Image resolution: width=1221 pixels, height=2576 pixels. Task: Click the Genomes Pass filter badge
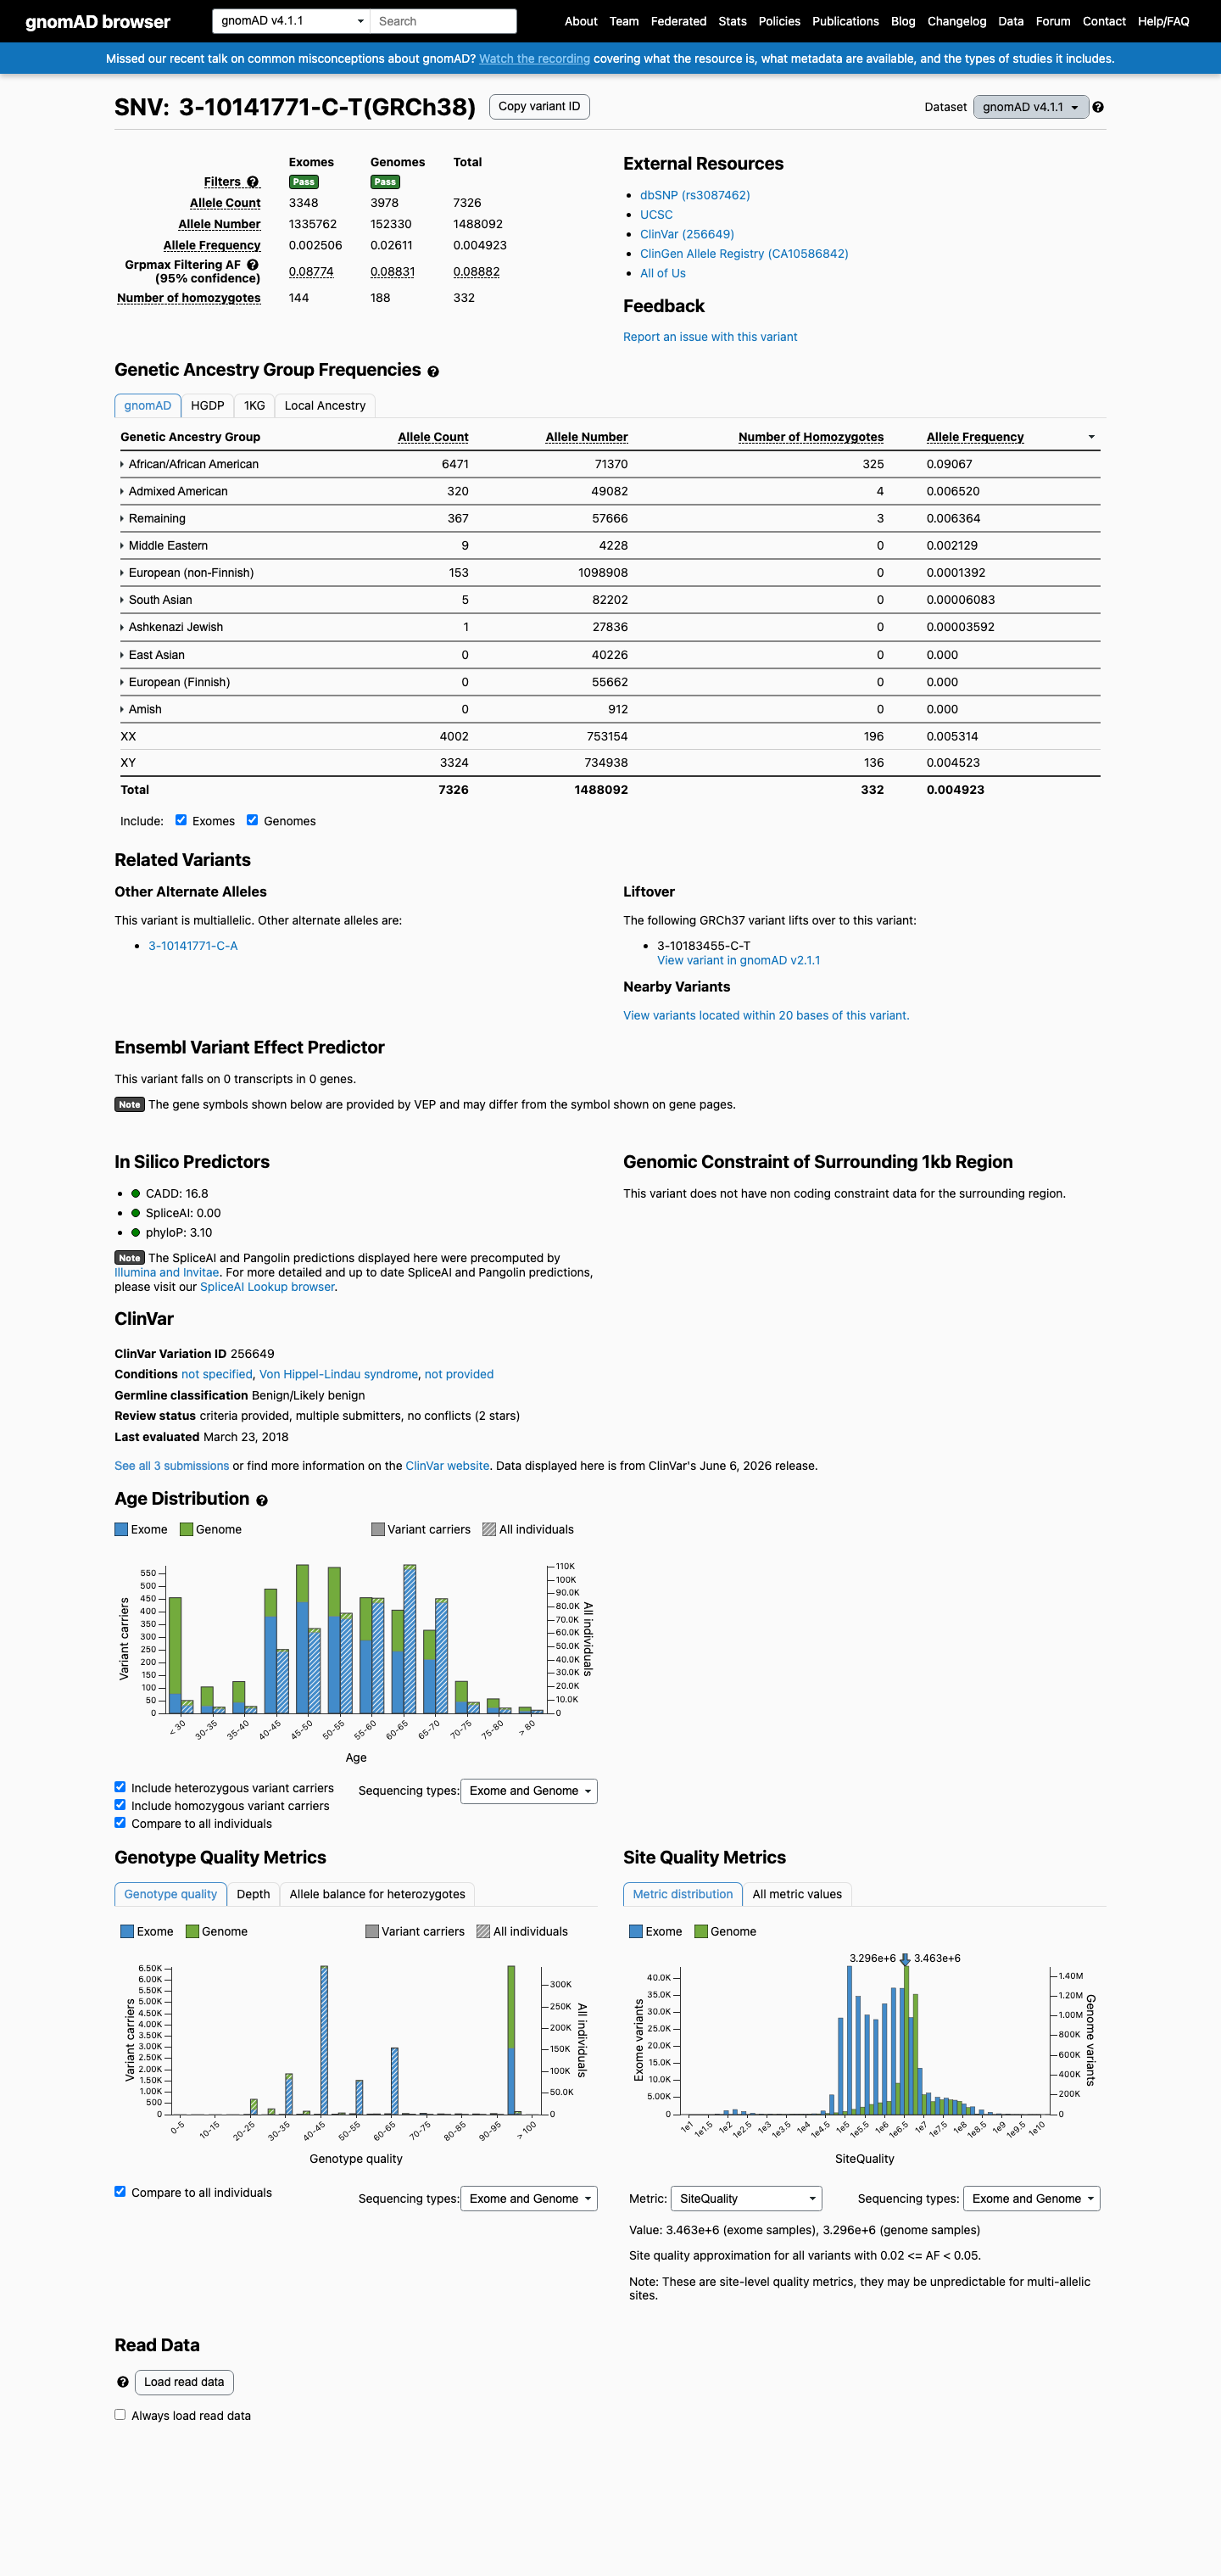pos(385,182)
